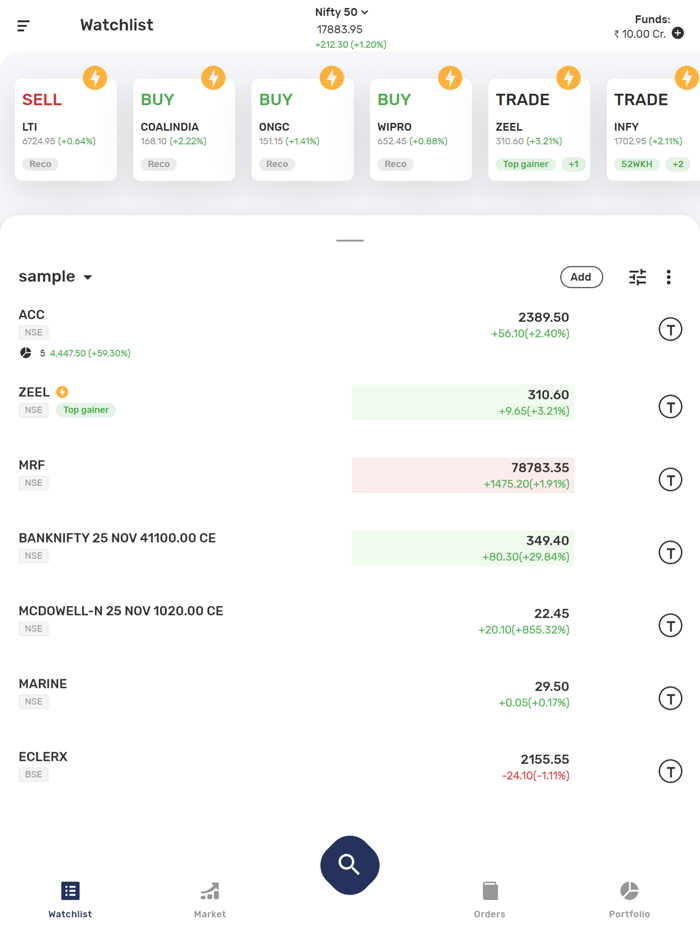Go to the Portfolio tab

tap(629, 898)
